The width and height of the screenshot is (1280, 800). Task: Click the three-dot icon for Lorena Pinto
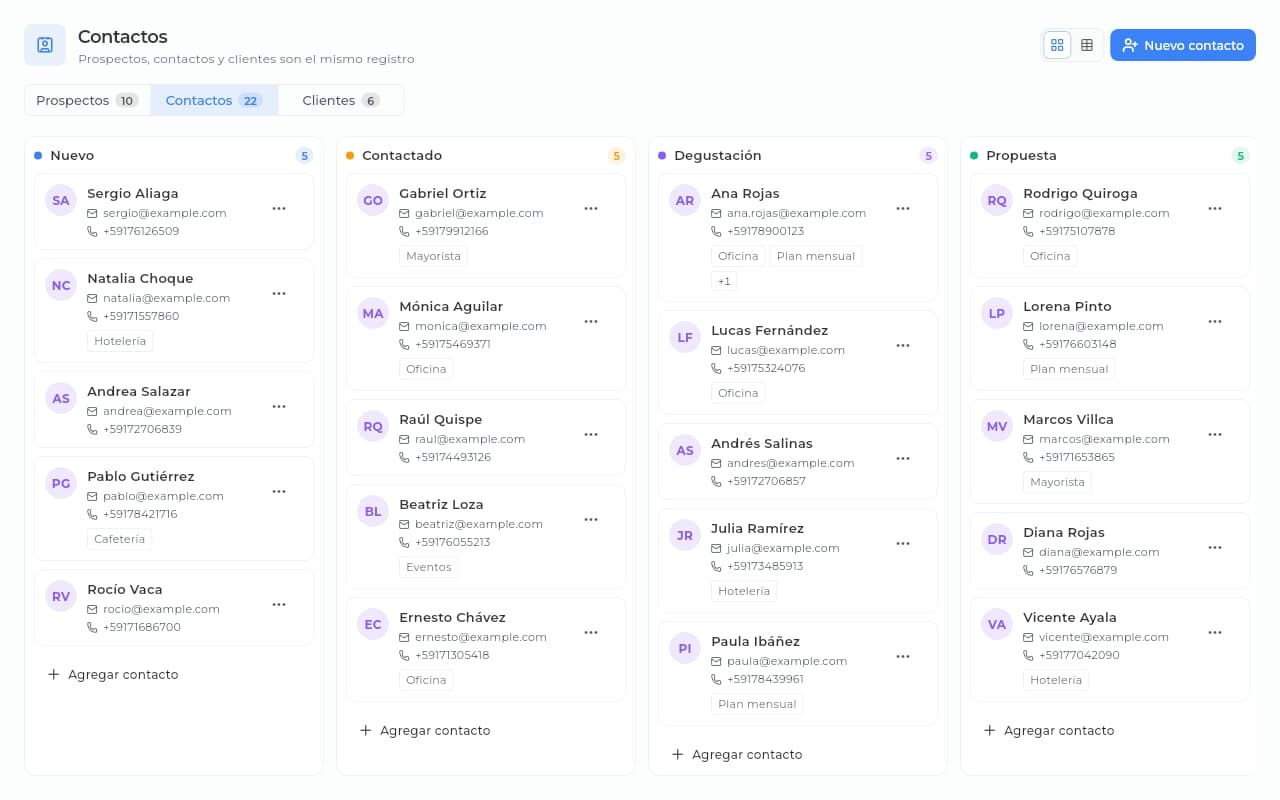click(1215, 321)
